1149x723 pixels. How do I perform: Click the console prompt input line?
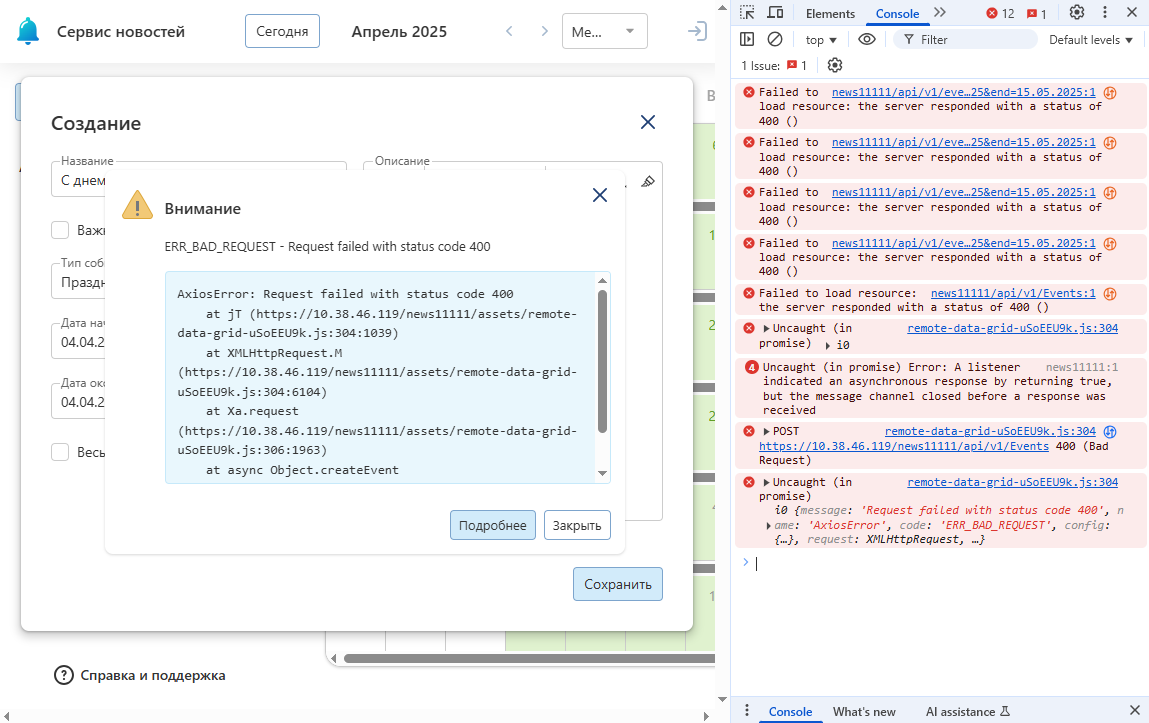[x=945, y=563]
